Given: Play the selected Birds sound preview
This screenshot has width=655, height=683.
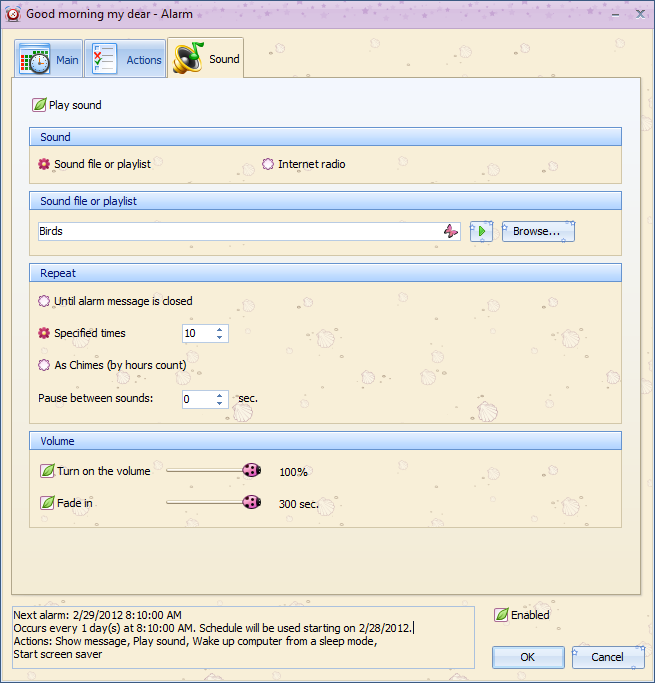Looking at the screenshot, I should [x=481, y=231].
